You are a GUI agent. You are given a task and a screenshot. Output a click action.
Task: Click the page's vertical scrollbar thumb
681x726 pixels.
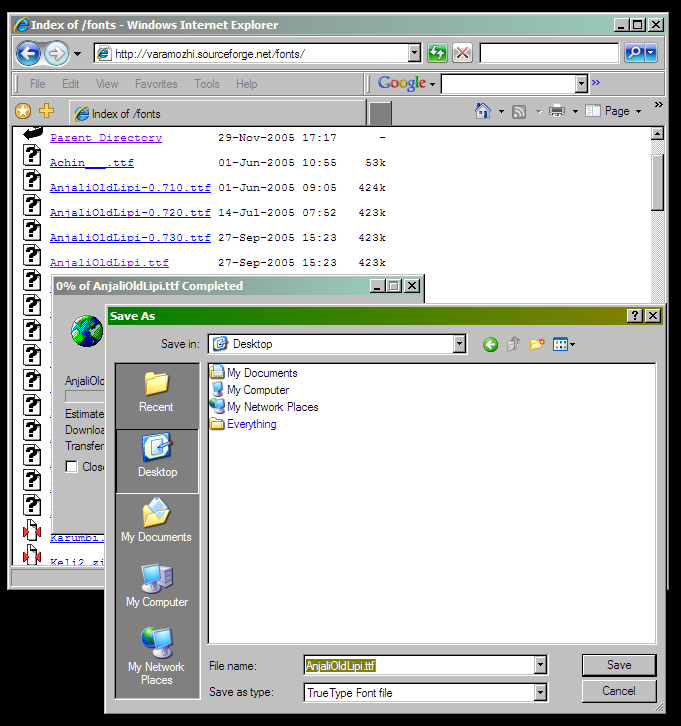[x=657, y=180]
